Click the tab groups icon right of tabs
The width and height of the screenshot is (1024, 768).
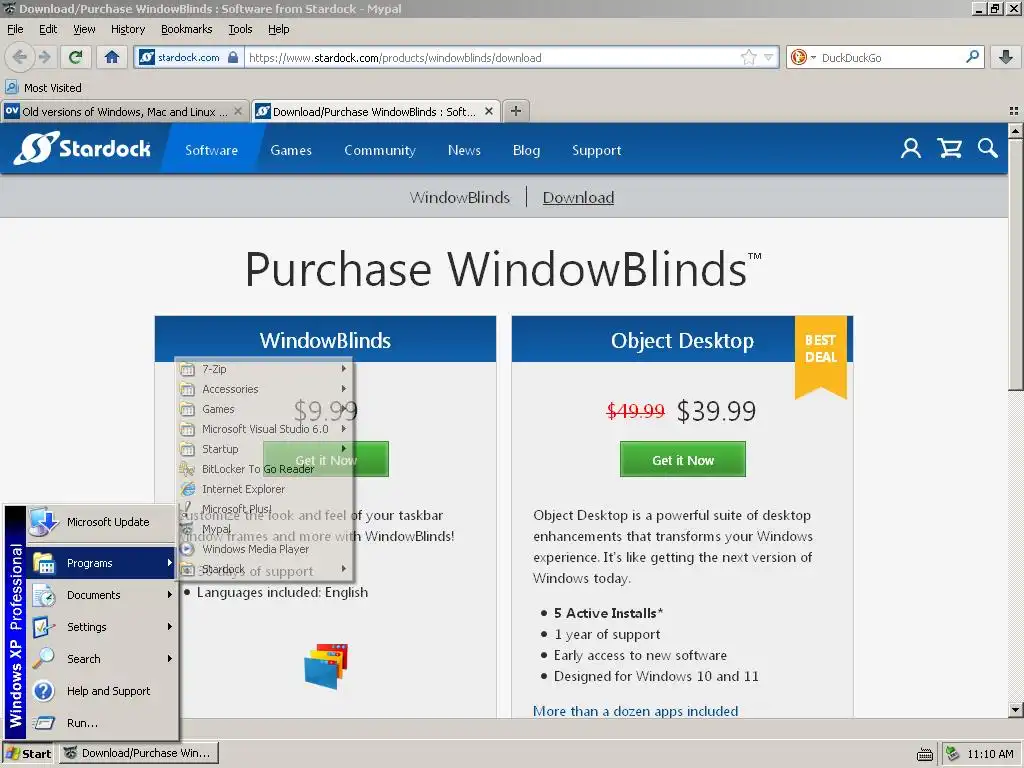pos(1014,111)
